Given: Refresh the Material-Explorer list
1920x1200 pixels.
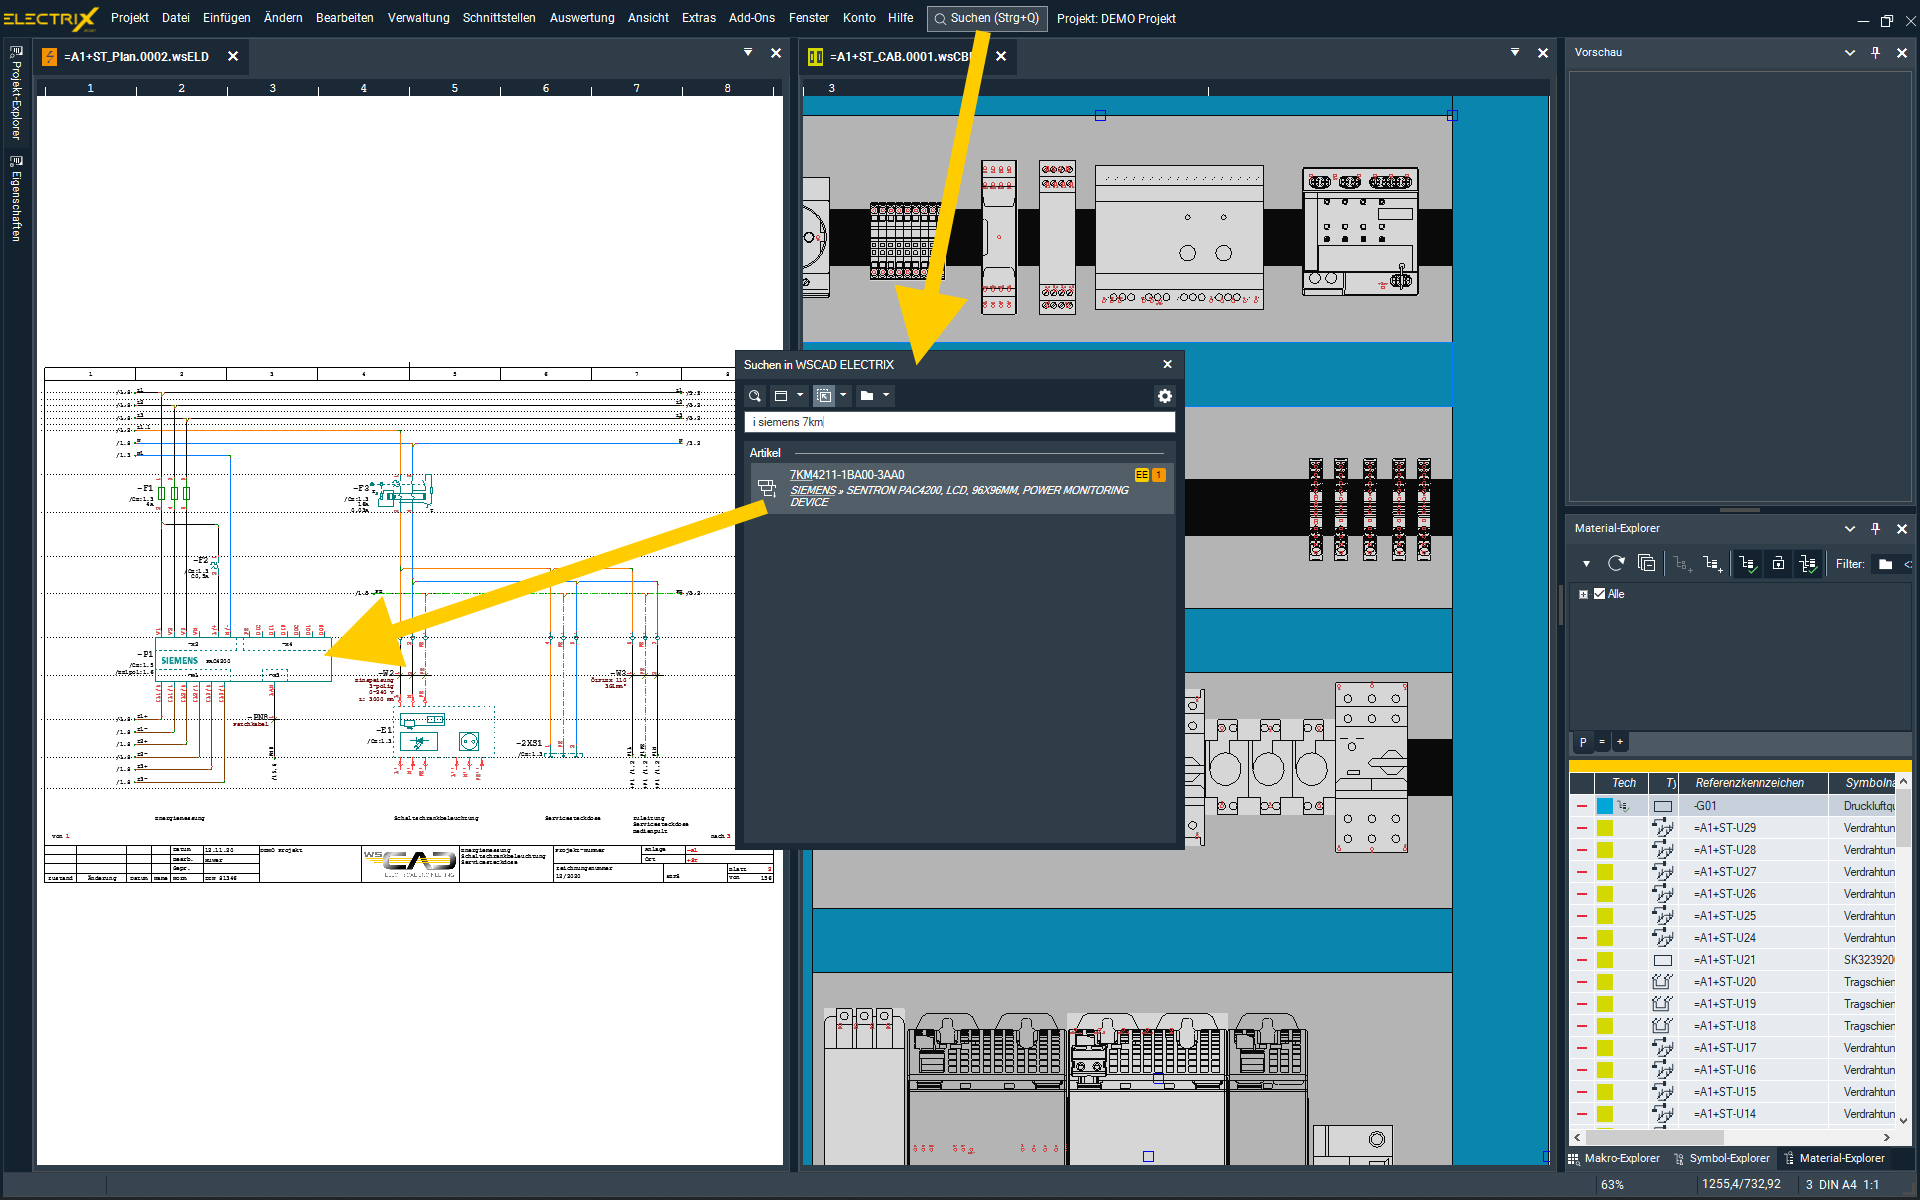Looking at the screenshot, I should (1616, 564).
